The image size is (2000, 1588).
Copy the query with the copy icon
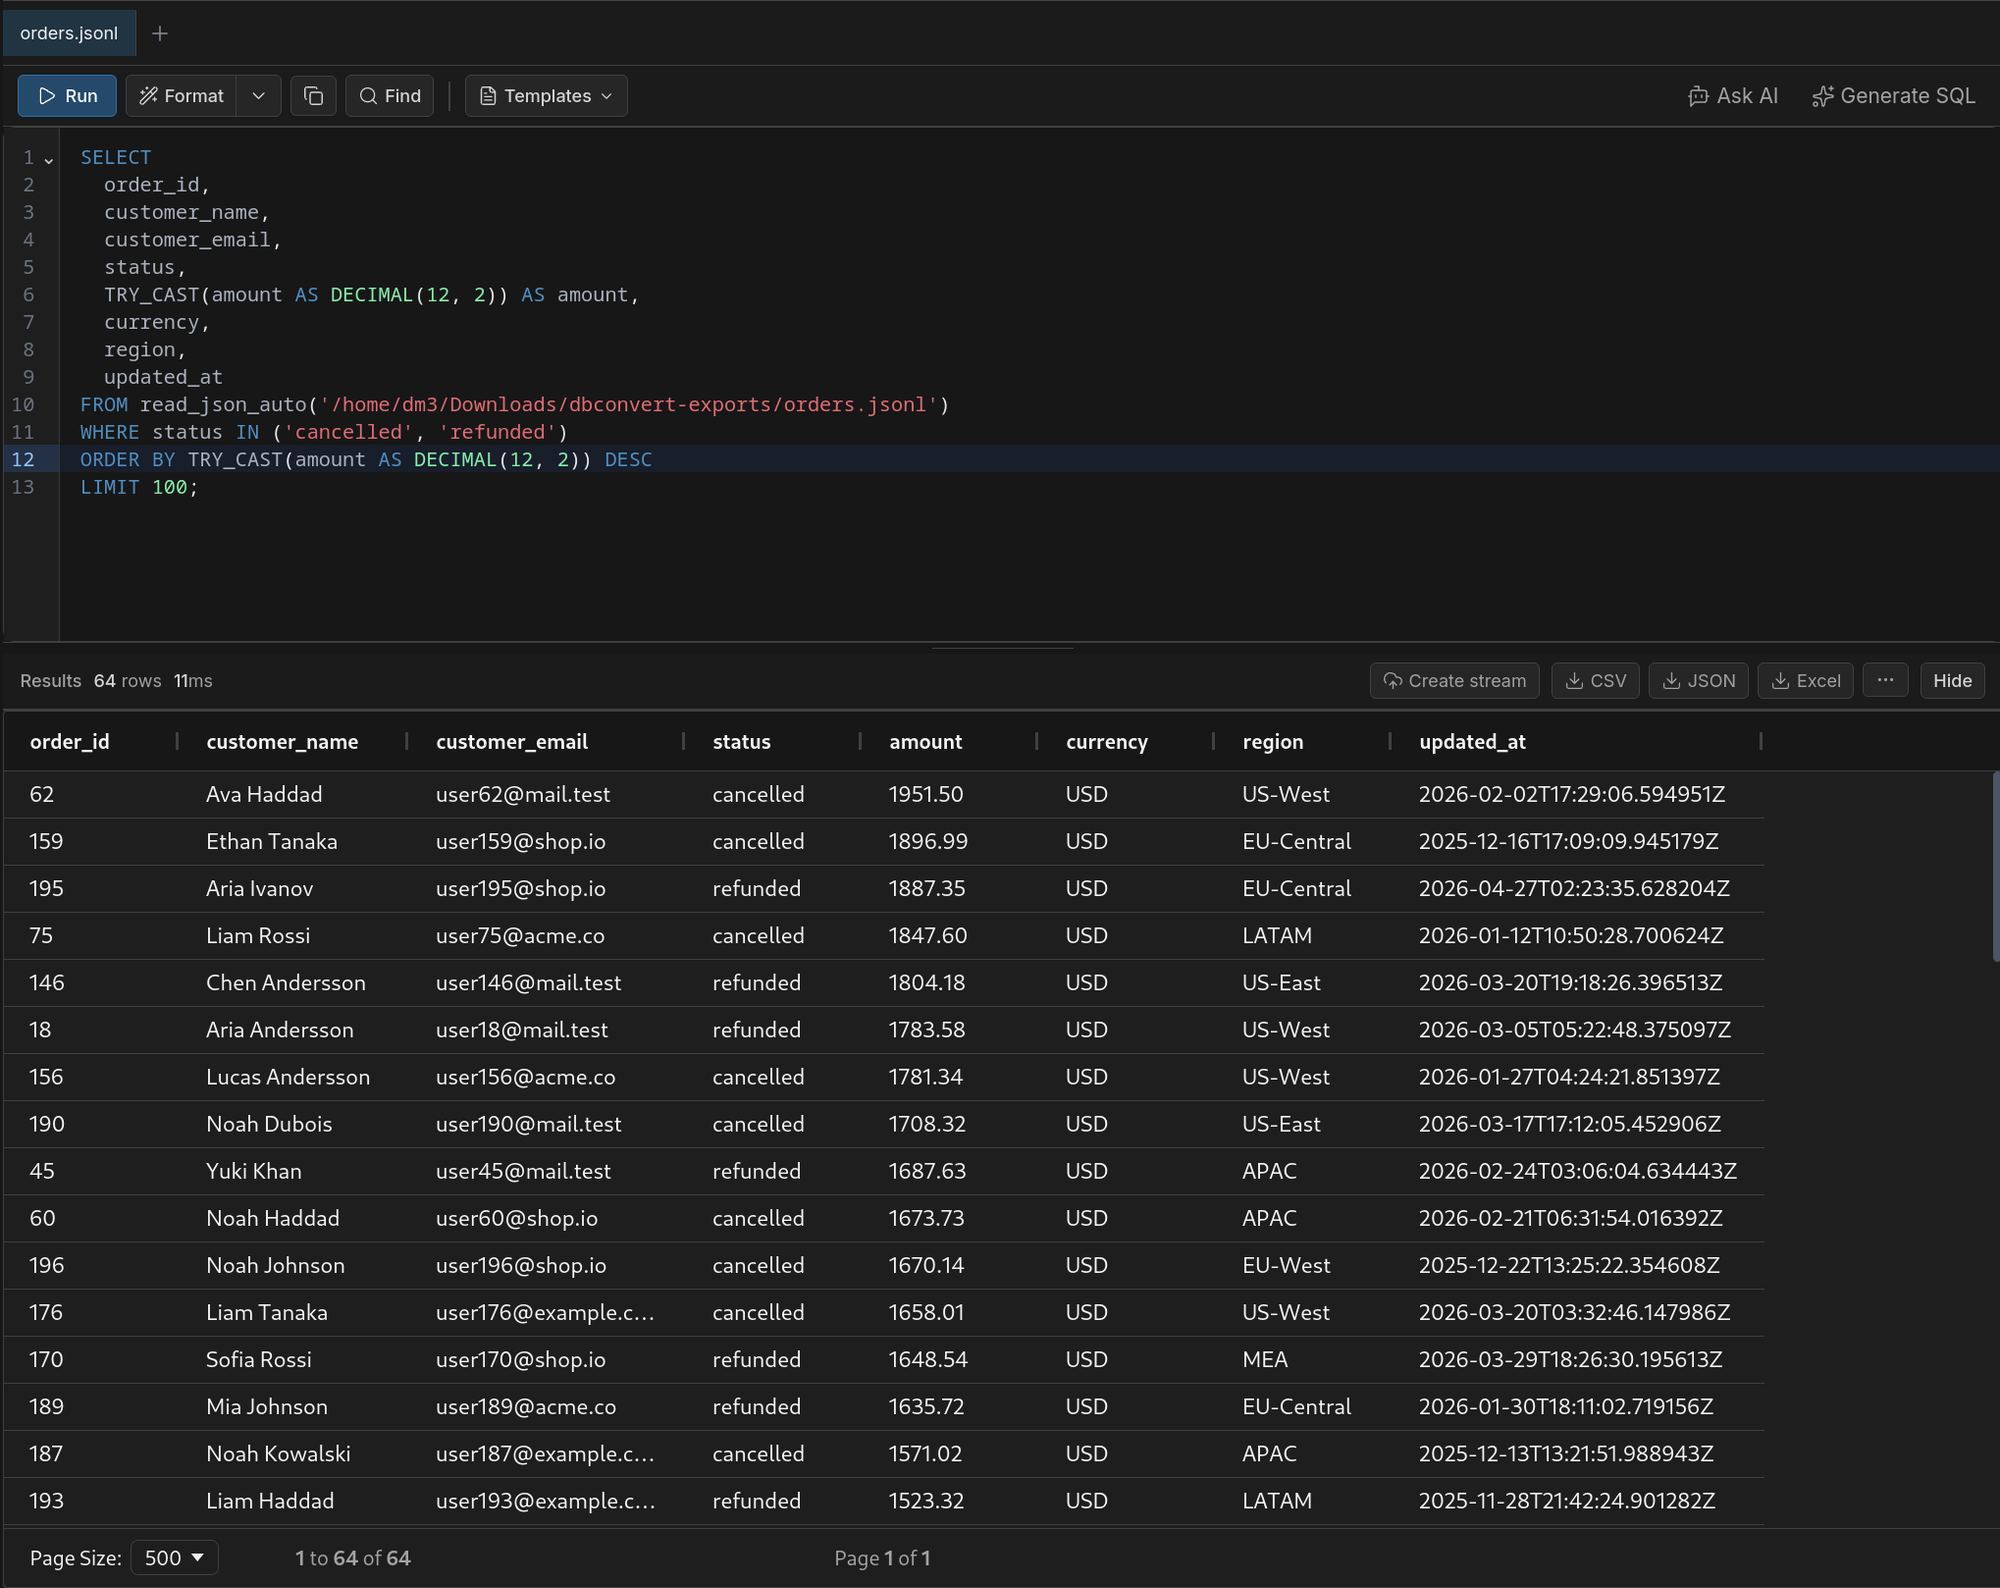pyautogui.click(x=313, y=96)
